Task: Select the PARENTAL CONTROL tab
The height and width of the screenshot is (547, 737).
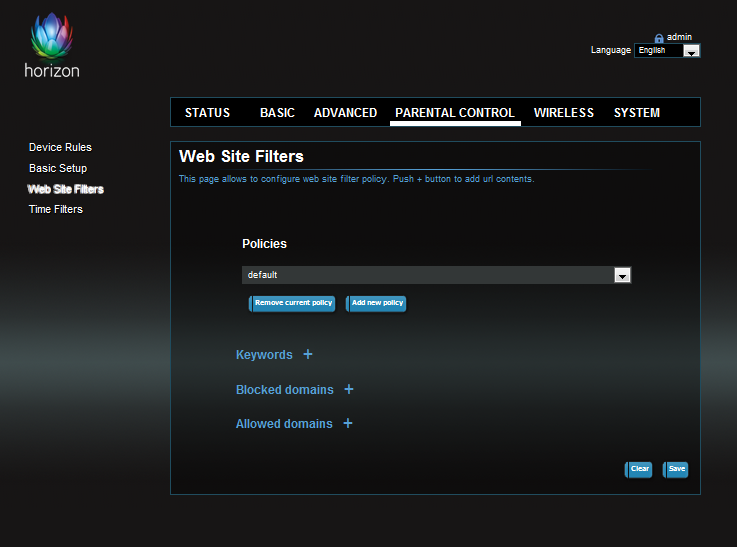Action: click(455, 113)
